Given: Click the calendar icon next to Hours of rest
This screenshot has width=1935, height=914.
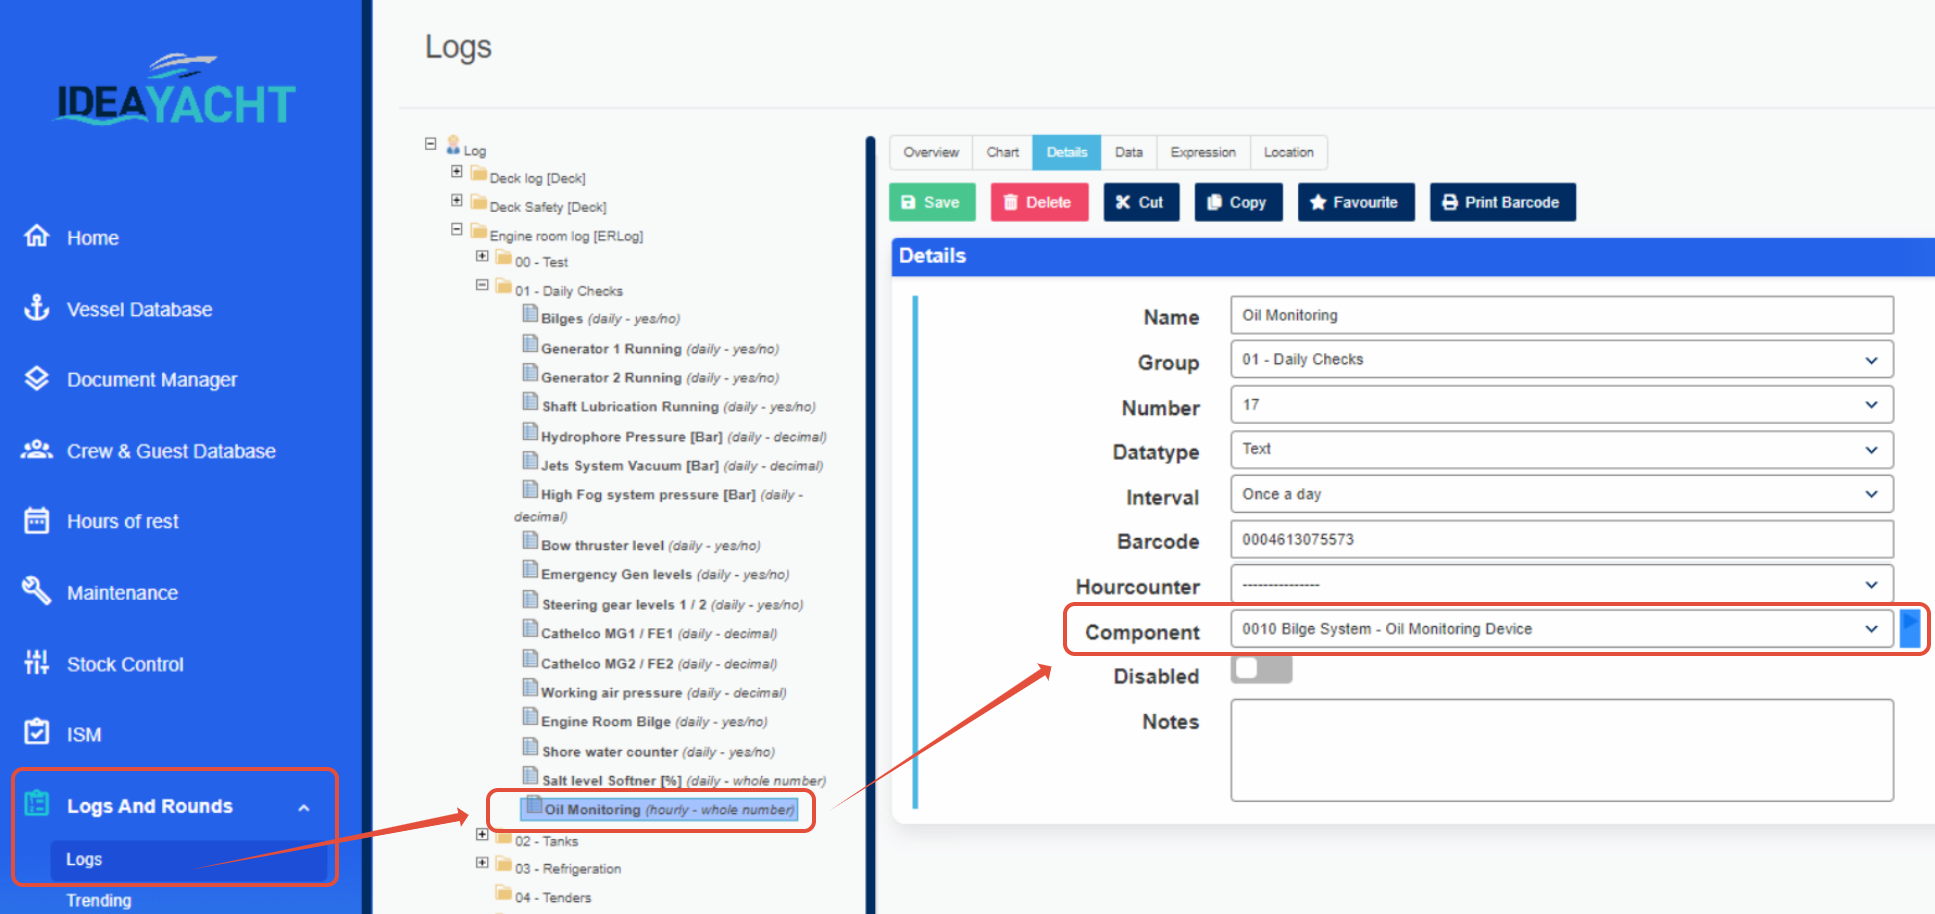Looking at the screenshot, I should pos(36,520).
